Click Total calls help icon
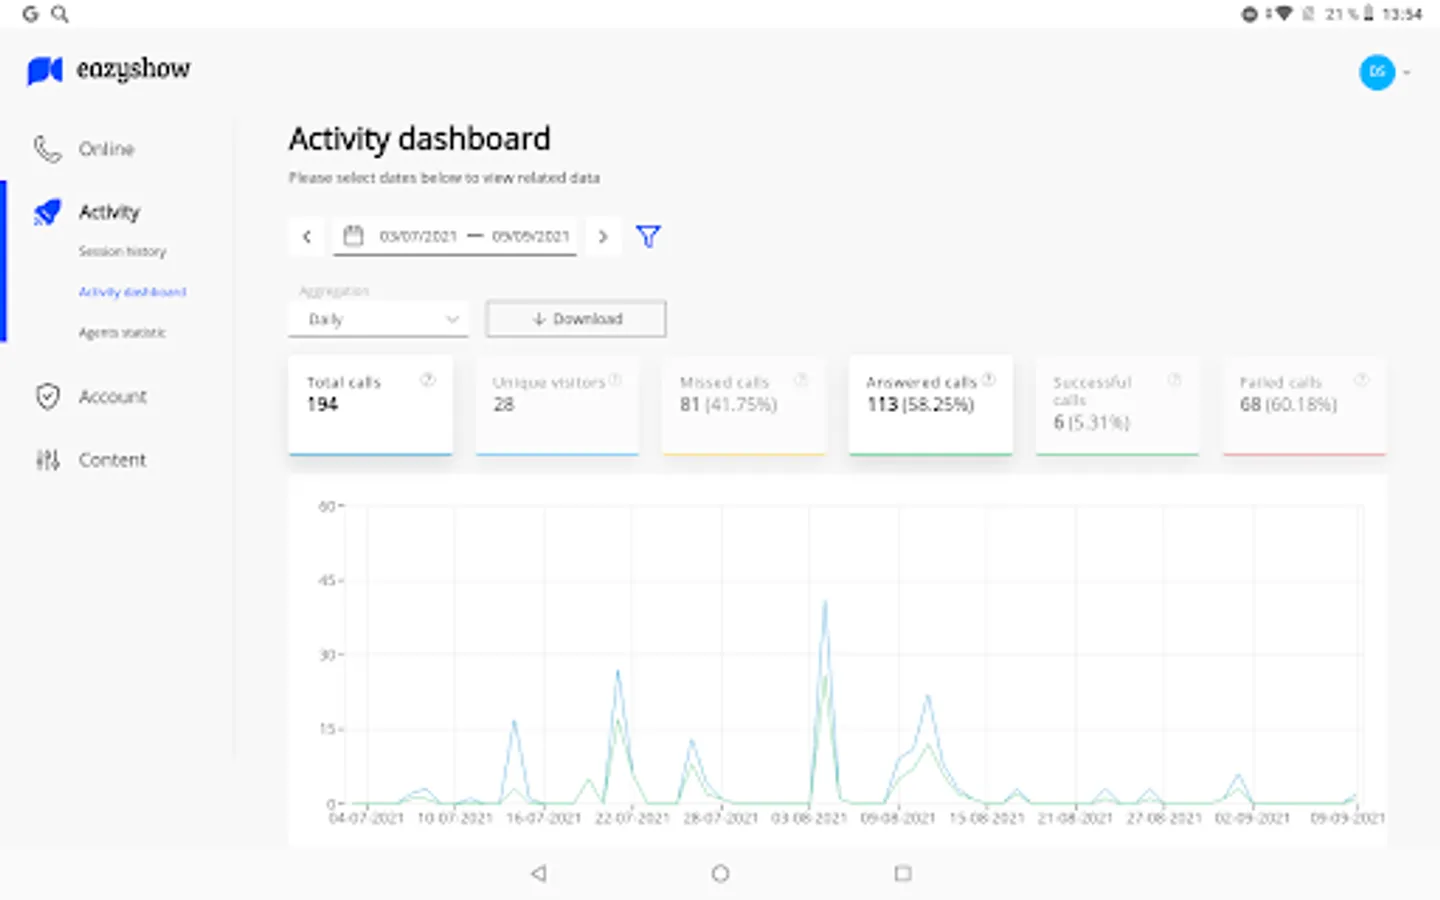 tap(428, 380)
